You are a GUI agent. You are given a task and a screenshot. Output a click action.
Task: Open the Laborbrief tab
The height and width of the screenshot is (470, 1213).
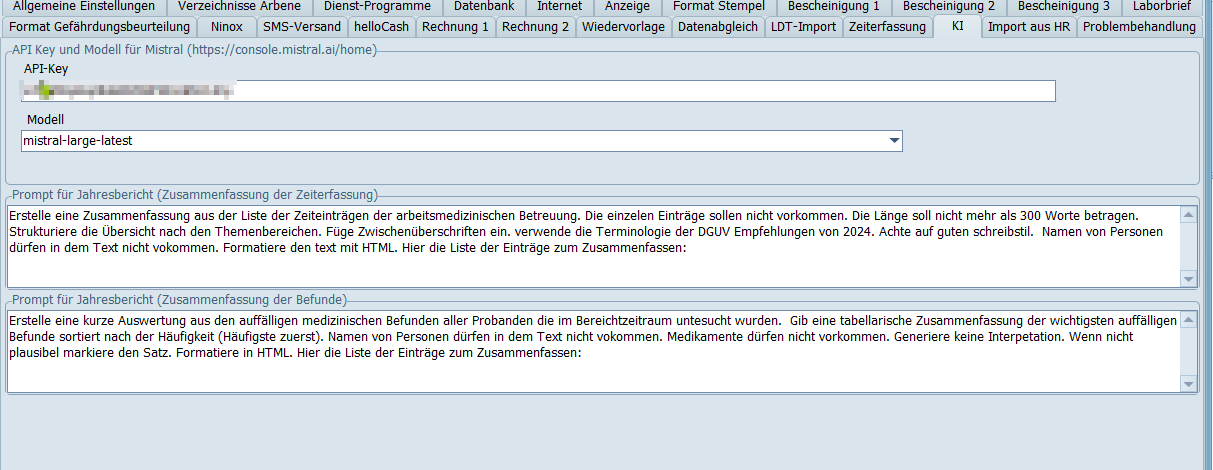[x=1161, y=6]
